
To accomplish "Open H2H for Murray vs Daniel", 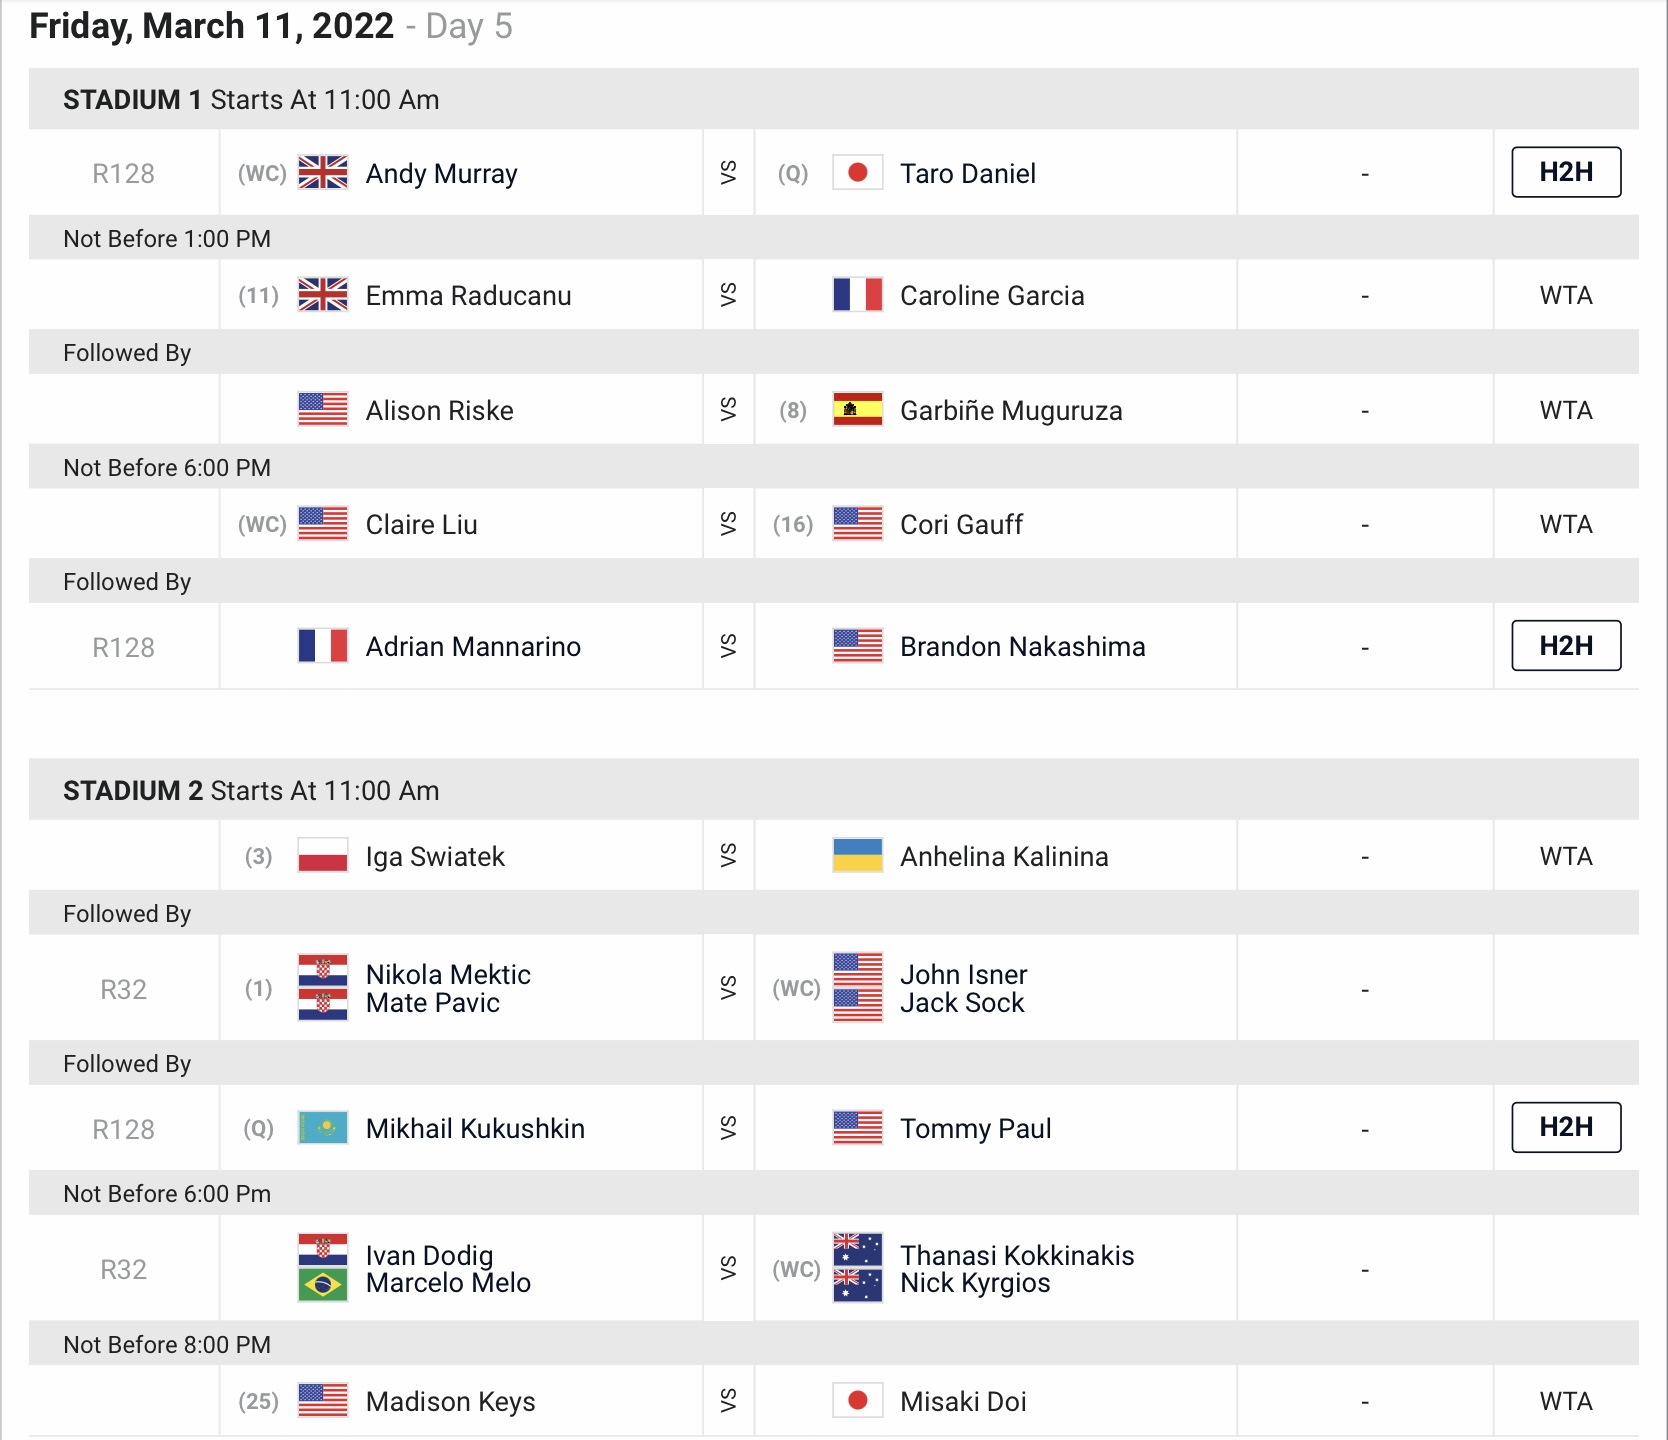I will pos(1566,172).
